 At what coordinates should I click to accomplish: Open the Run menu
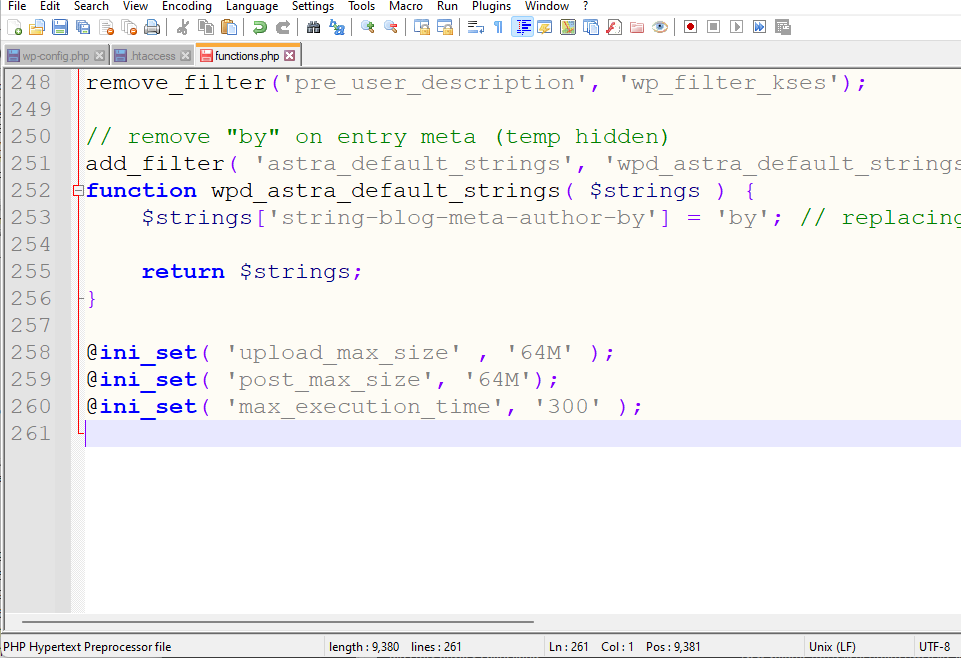pyautogui.click(x=447, y=6)
